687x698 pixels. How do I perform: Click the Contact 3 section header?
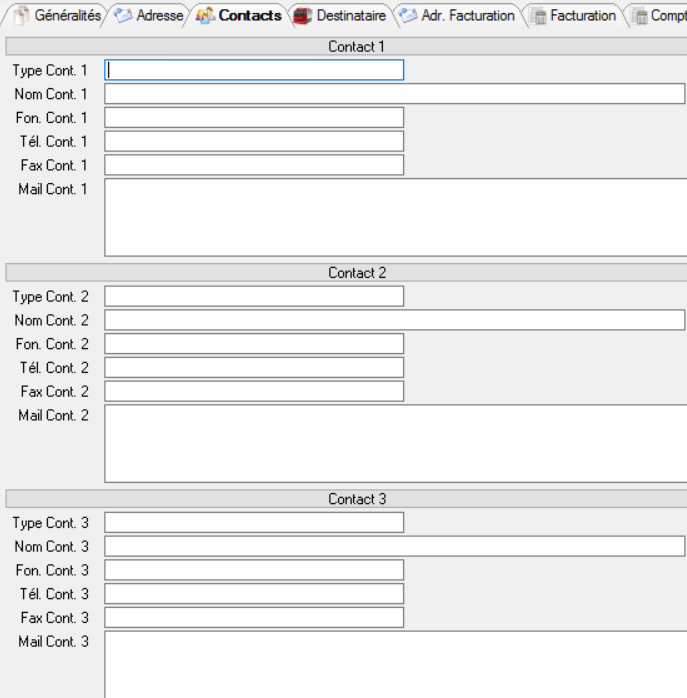(356, 499)
